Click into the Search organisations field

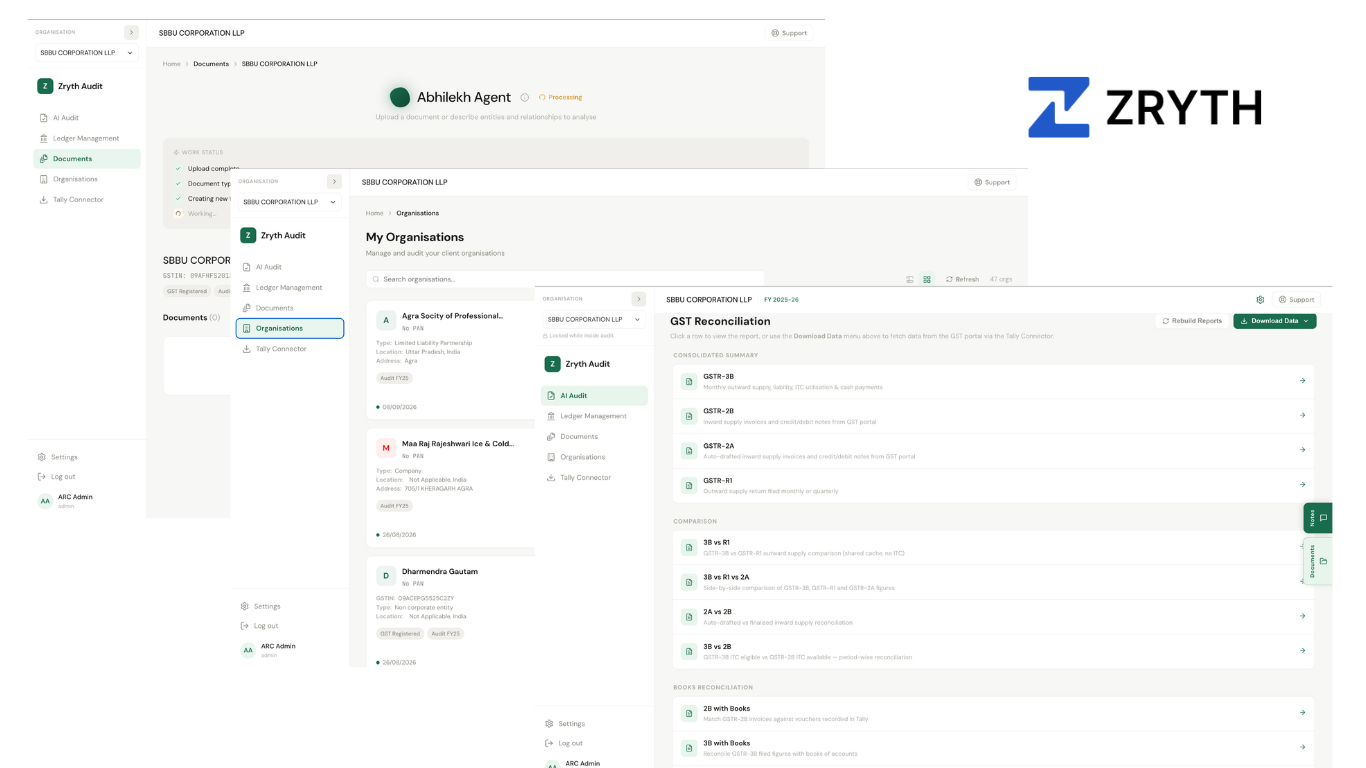coord(565,279)
